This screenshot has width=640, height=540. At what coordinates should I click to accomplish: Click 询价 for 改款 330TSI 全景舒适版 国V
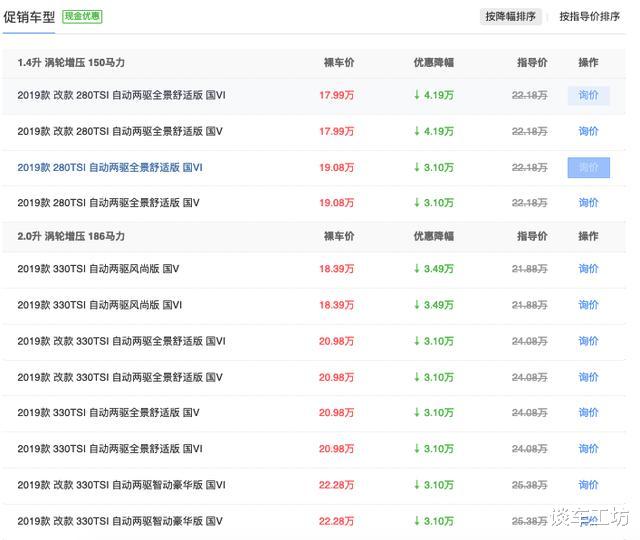coord(588,377)
